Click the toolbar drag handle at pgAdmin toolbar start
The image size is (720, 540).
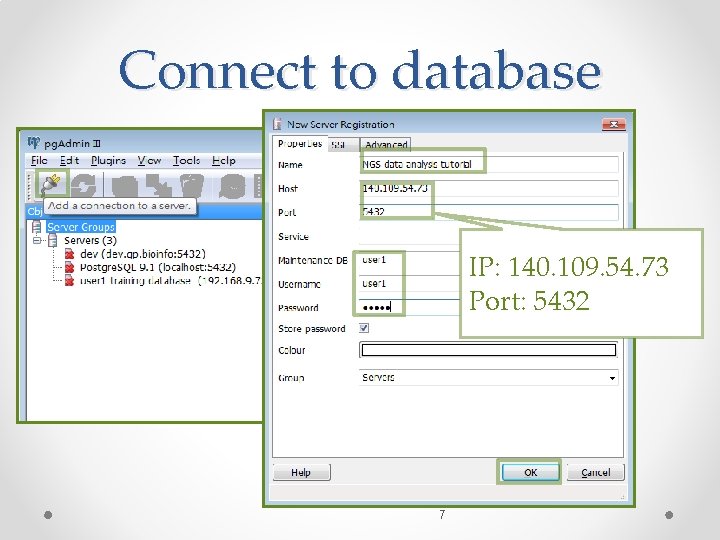click(x=29, y=186)
